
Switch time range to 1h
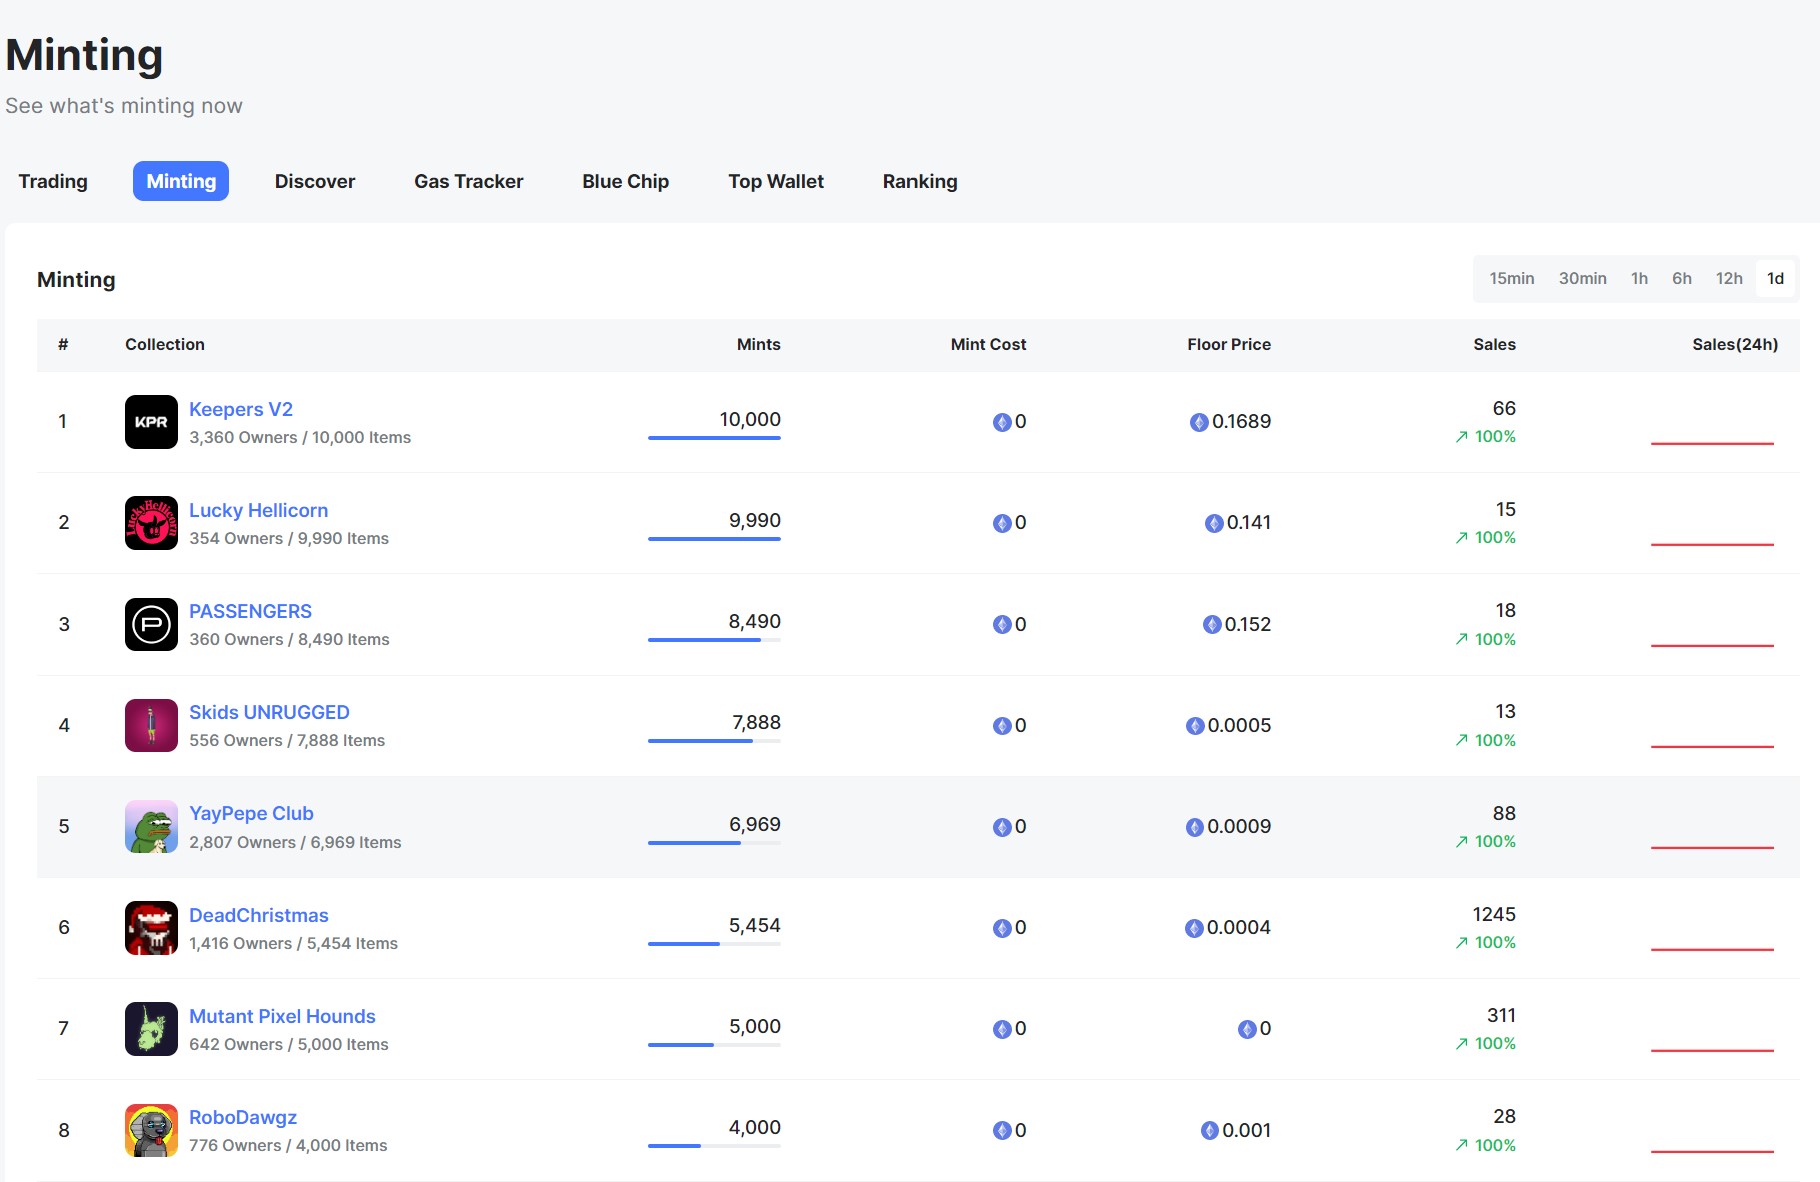1639,279
